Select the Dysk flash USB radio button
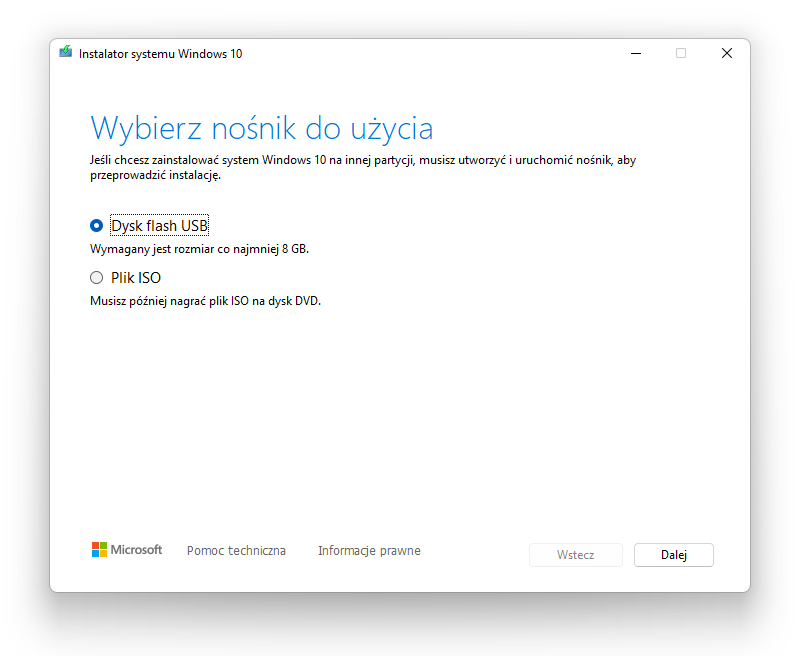This screenshot has height=656, width=795. (x=96, y=226)
